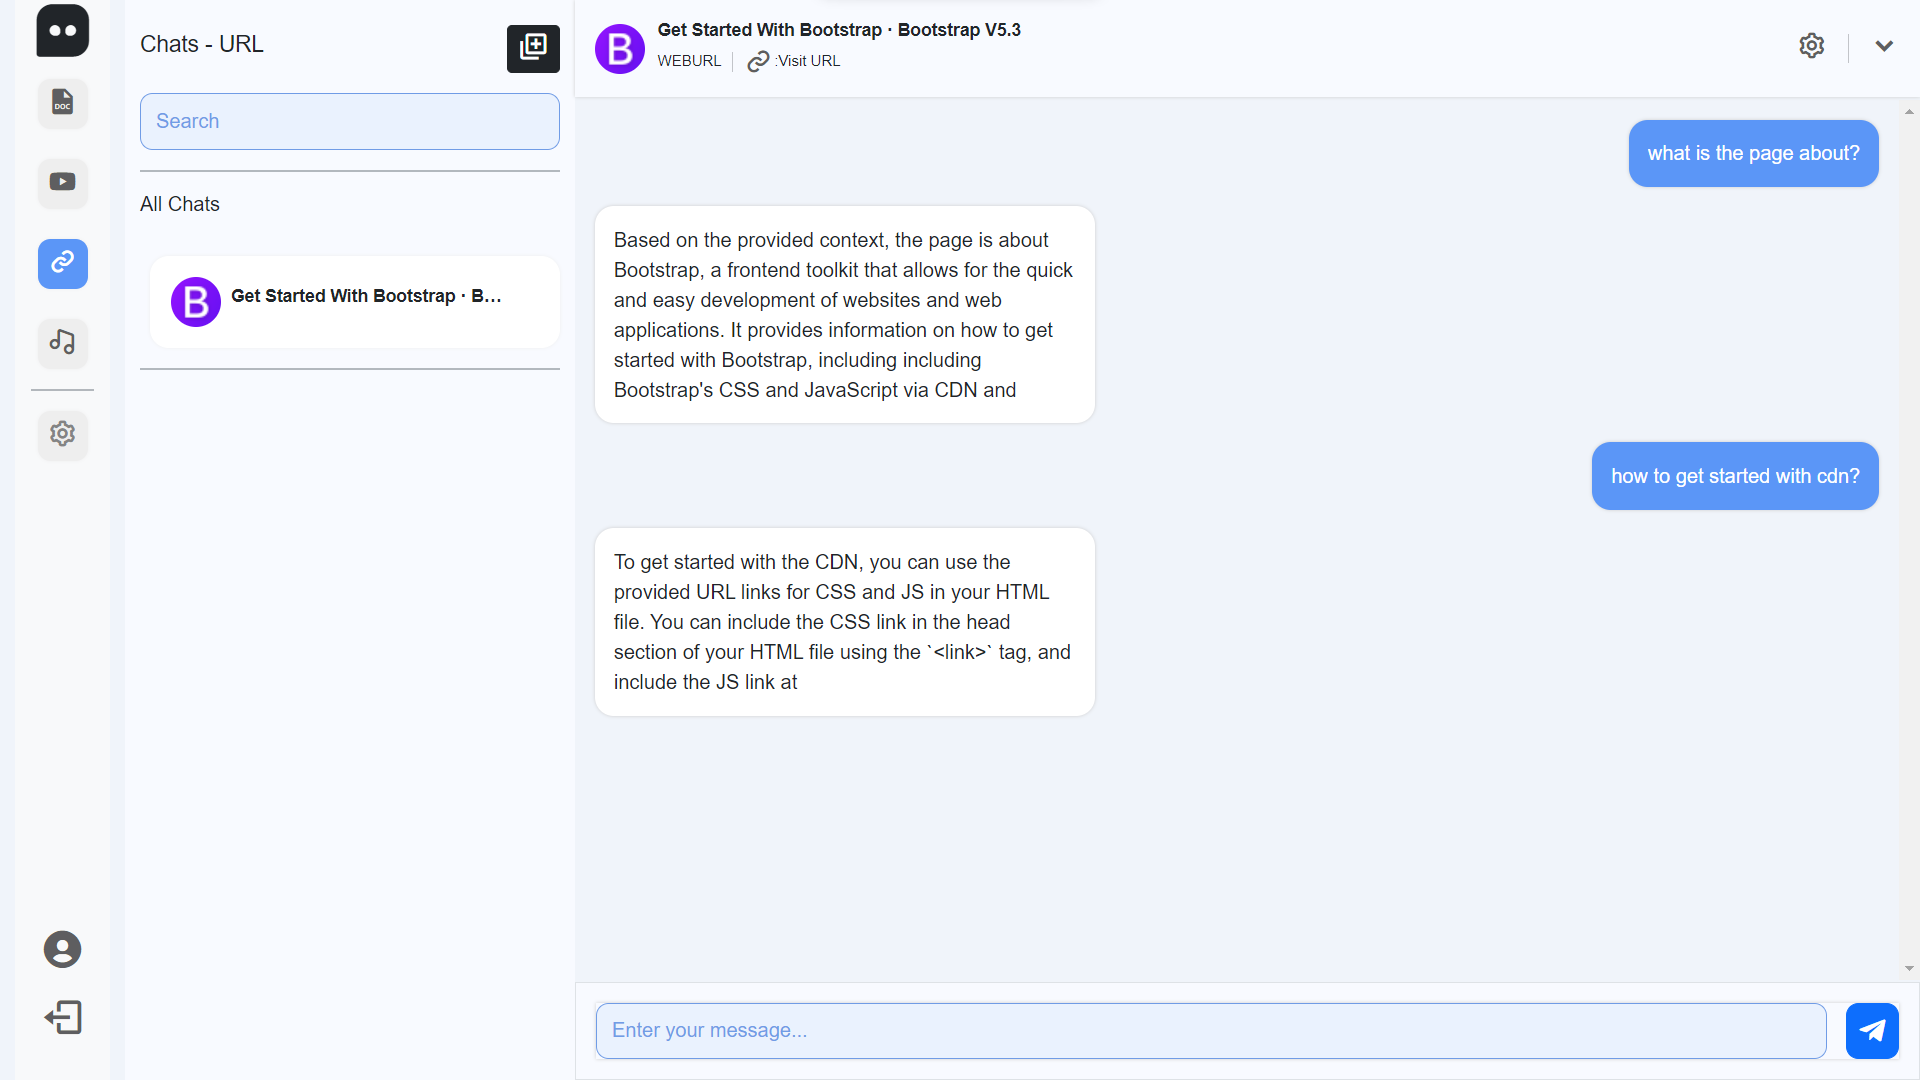Open the document chats section
1920x1080 pixels.
pos(62,103)
